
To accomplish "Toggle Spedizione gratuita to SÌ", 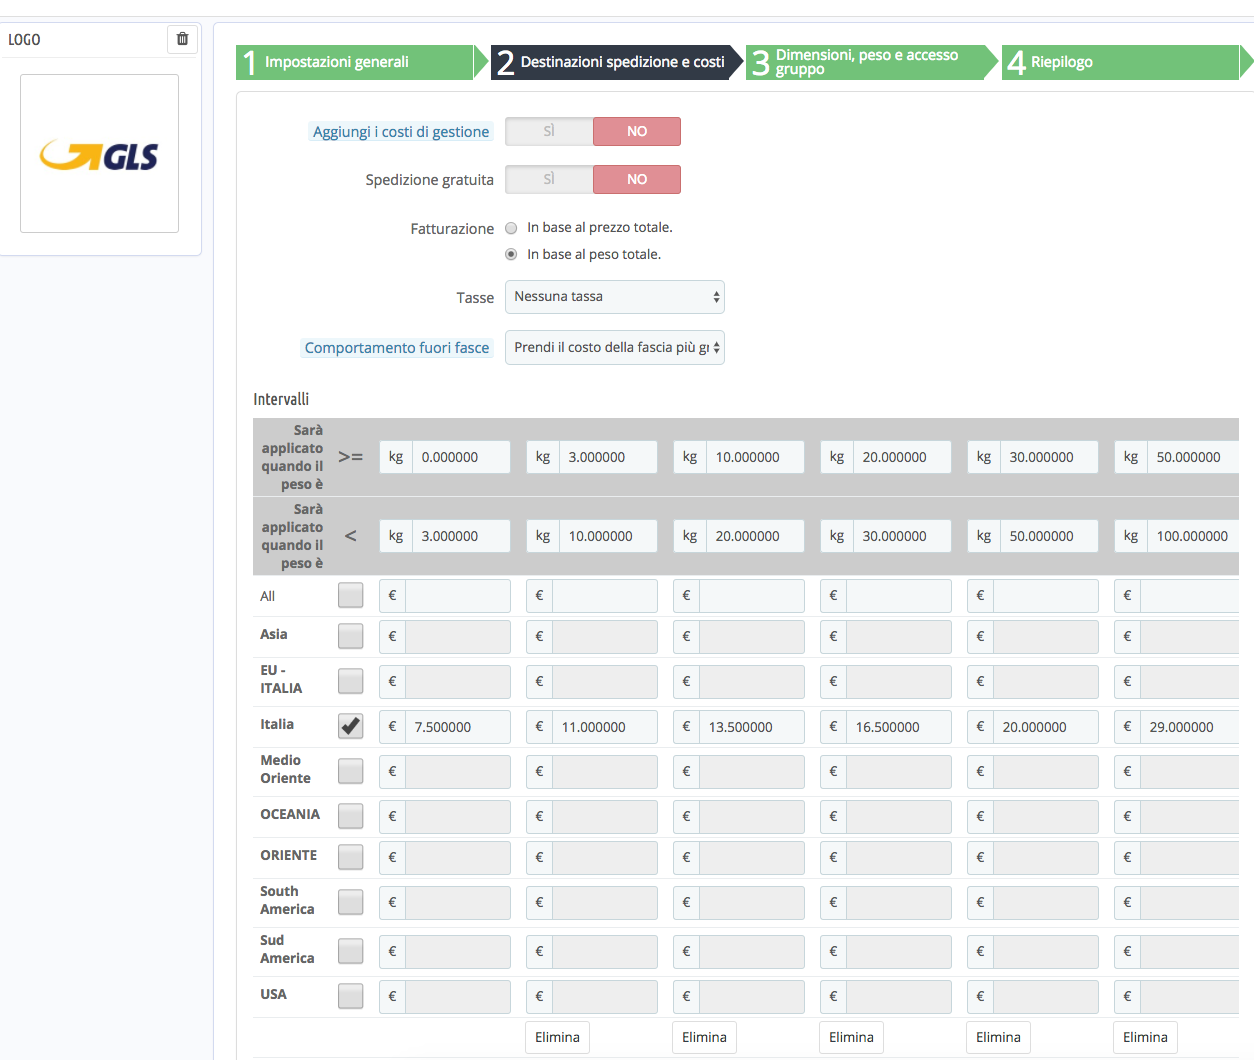I will (x=549, y=179).
